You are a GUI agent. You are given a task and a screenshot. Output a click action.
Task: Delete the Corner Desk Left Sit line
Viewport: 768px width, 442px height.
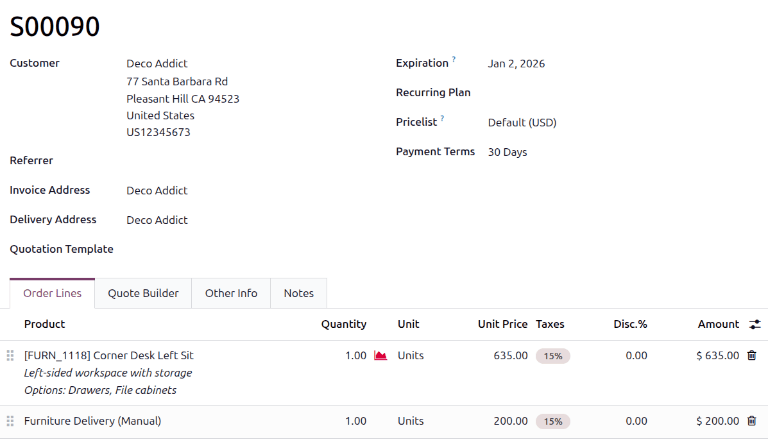[x=752, y=355]
